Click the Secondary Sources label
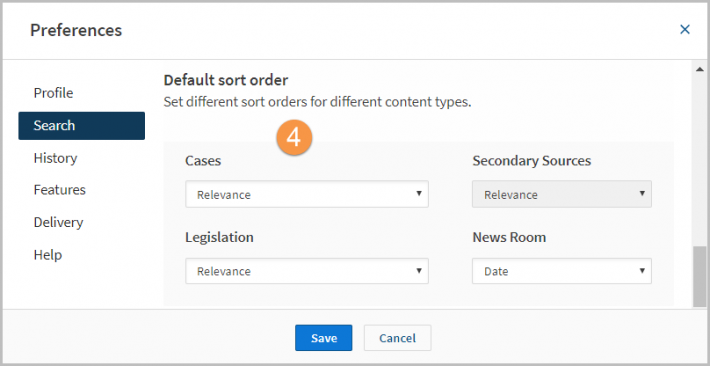This screenshot has height=366, width=710. 532,161
